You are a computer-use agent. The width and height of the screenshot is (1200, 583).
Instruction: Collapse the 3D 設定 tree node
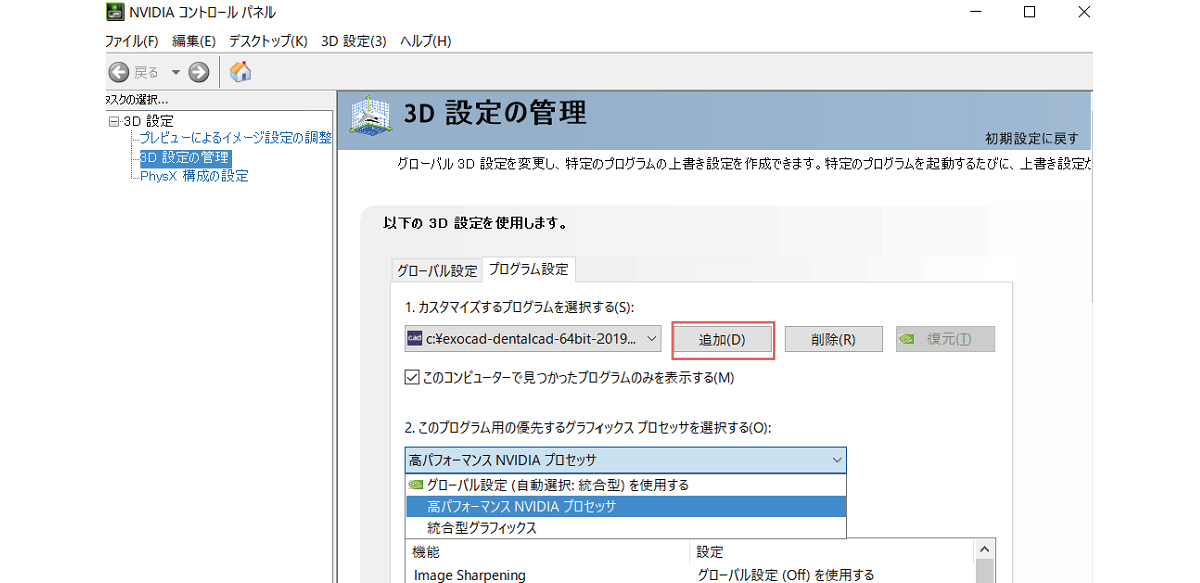[113, 121]
